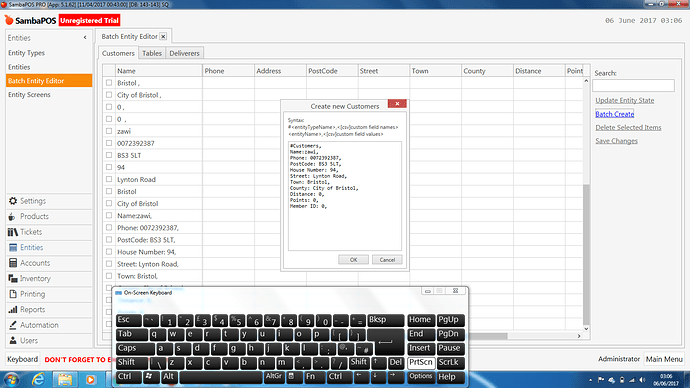This screenshot has width=690, height=388.
Task: Click scroll up arrow of entity grid
Action: 586,81
